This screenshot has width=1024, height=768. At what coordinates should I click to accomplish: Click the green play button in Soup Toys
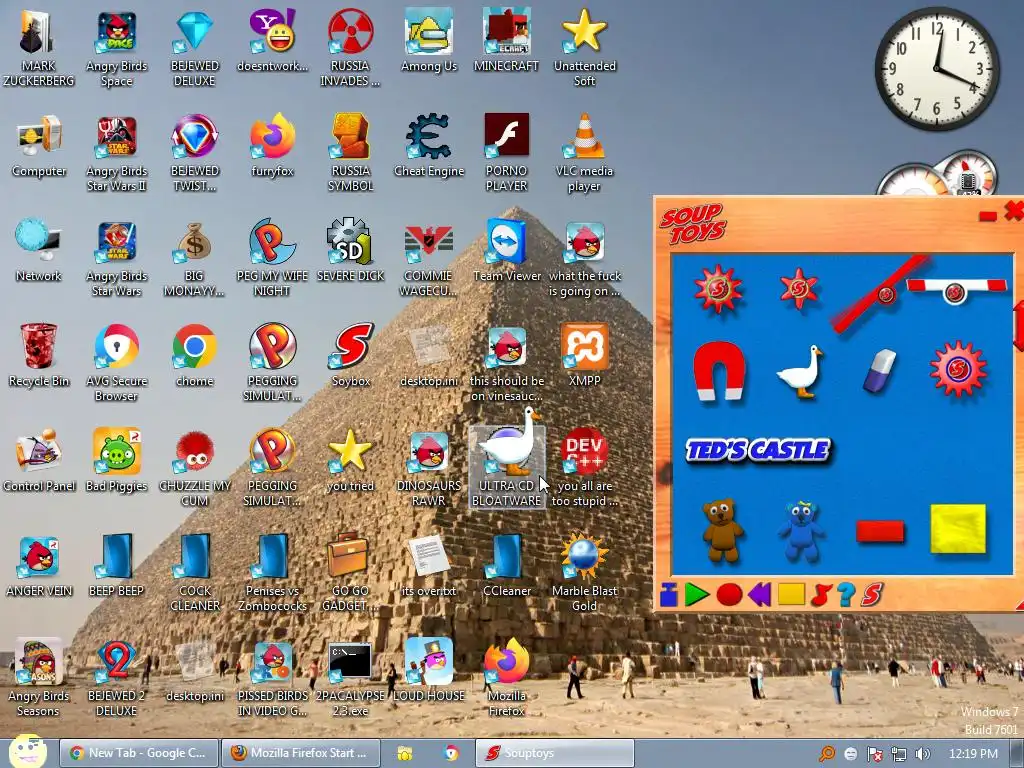697,594
